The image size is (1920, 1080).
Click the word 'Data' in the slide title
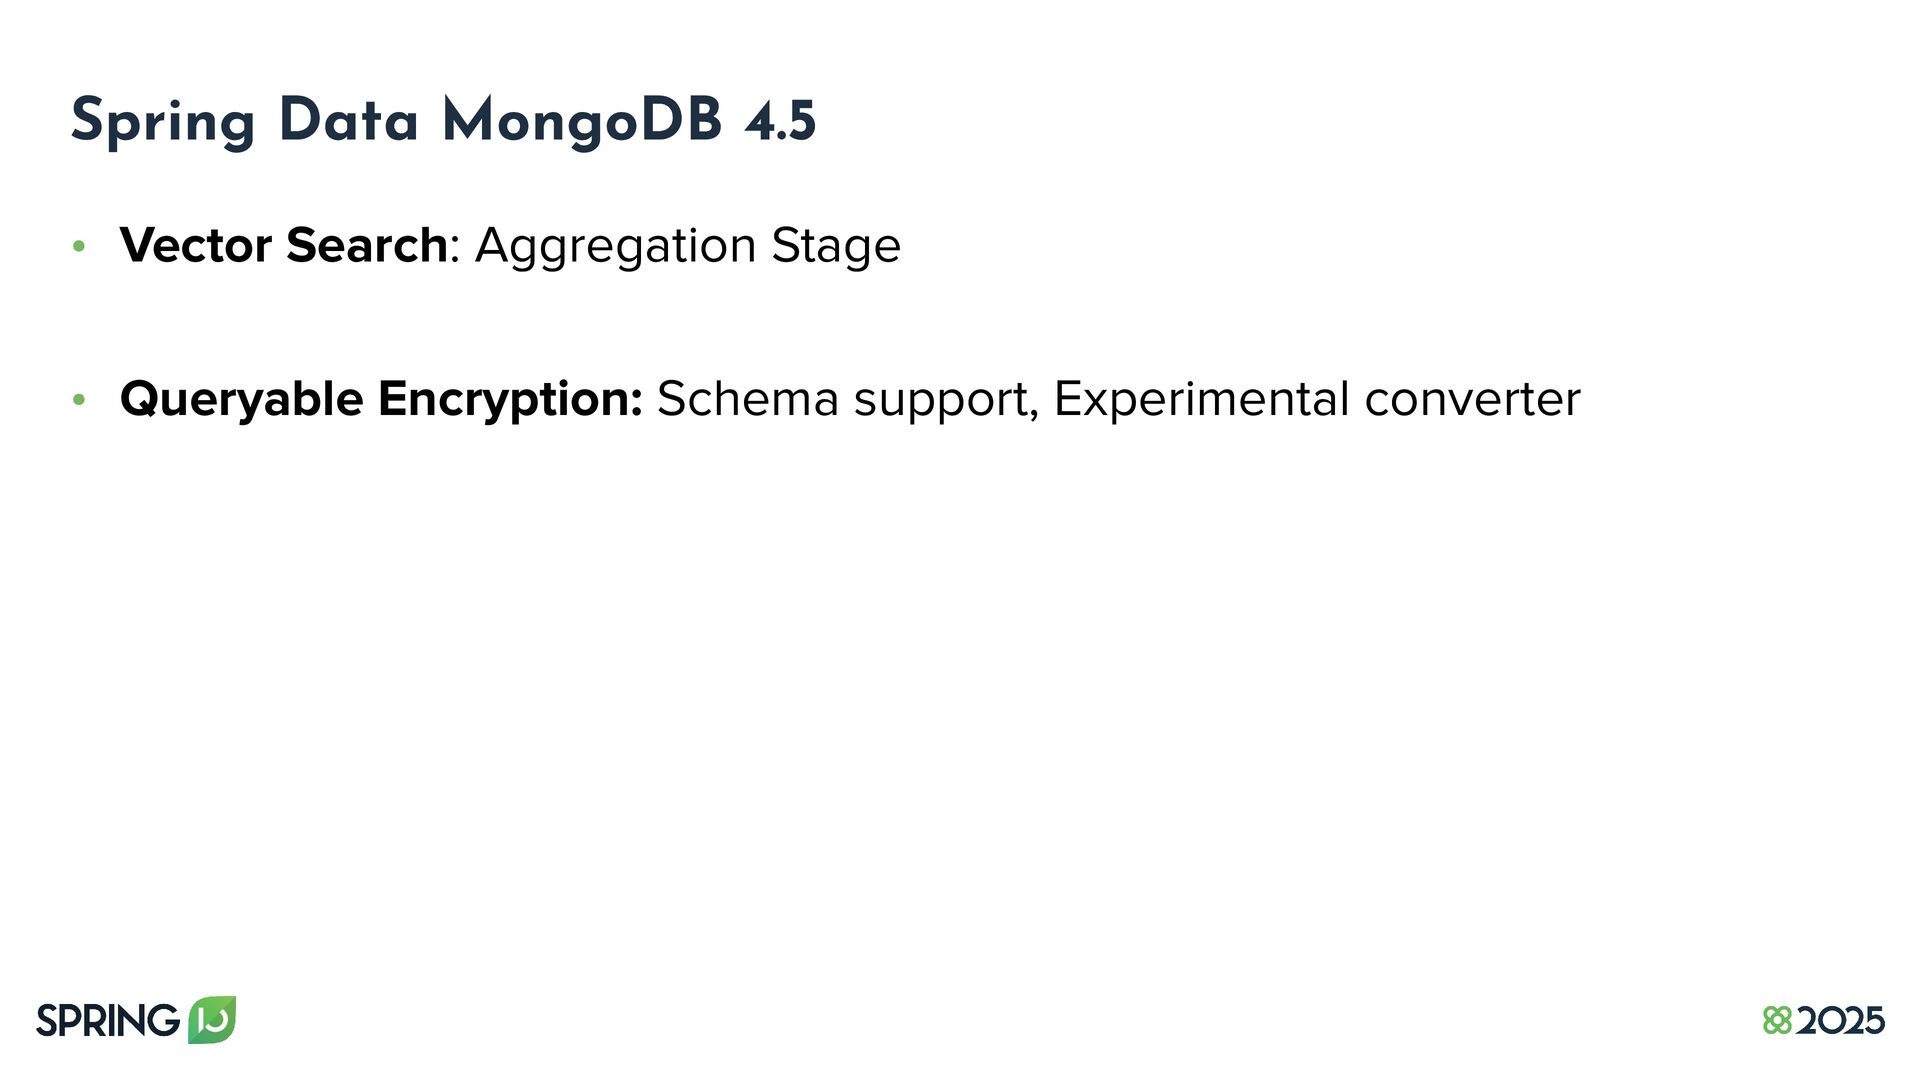click(x=348, y=121)
